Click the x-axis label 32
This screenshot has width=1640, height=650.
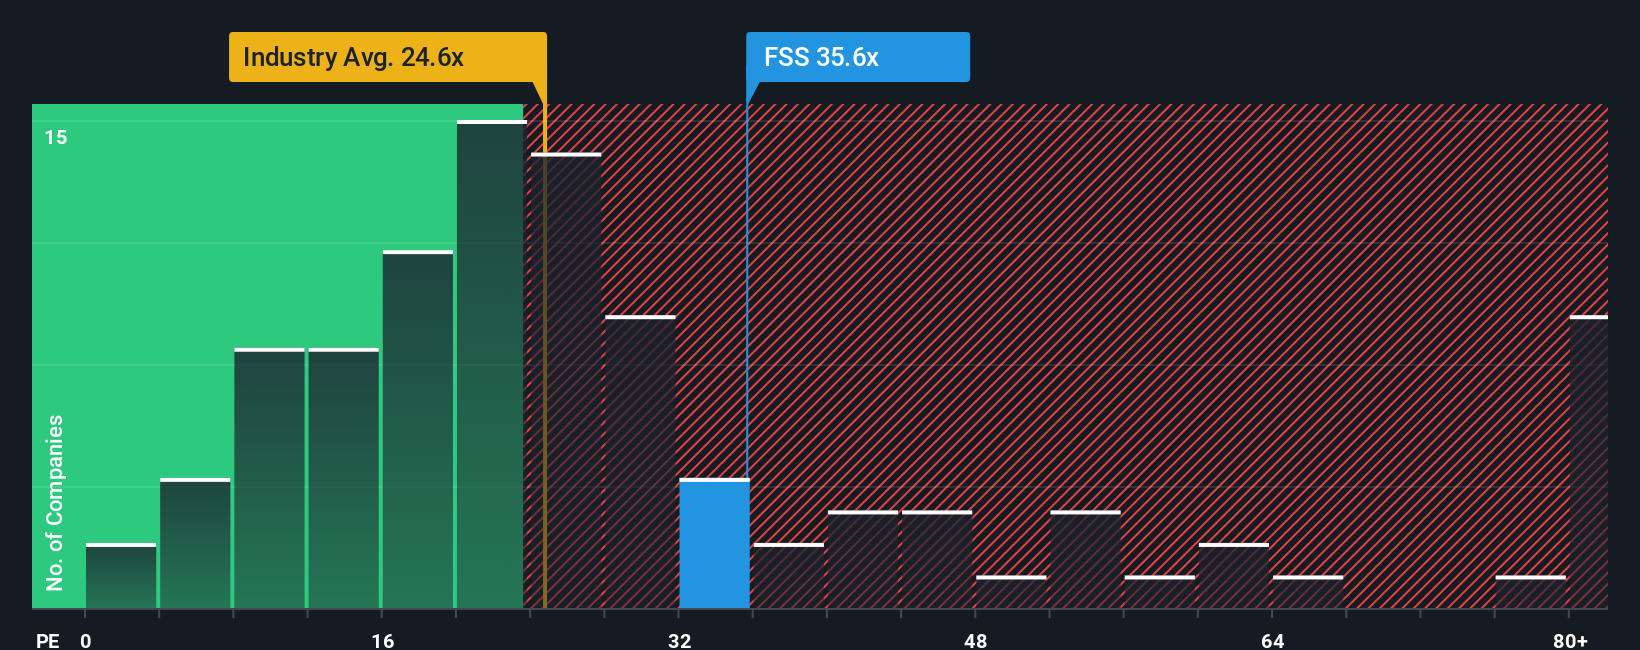[x=680, y=640]
